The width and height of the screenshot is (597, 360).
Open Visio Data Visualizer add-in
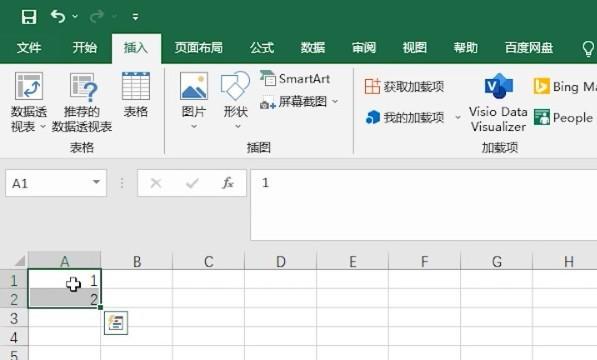pos(498,103)
